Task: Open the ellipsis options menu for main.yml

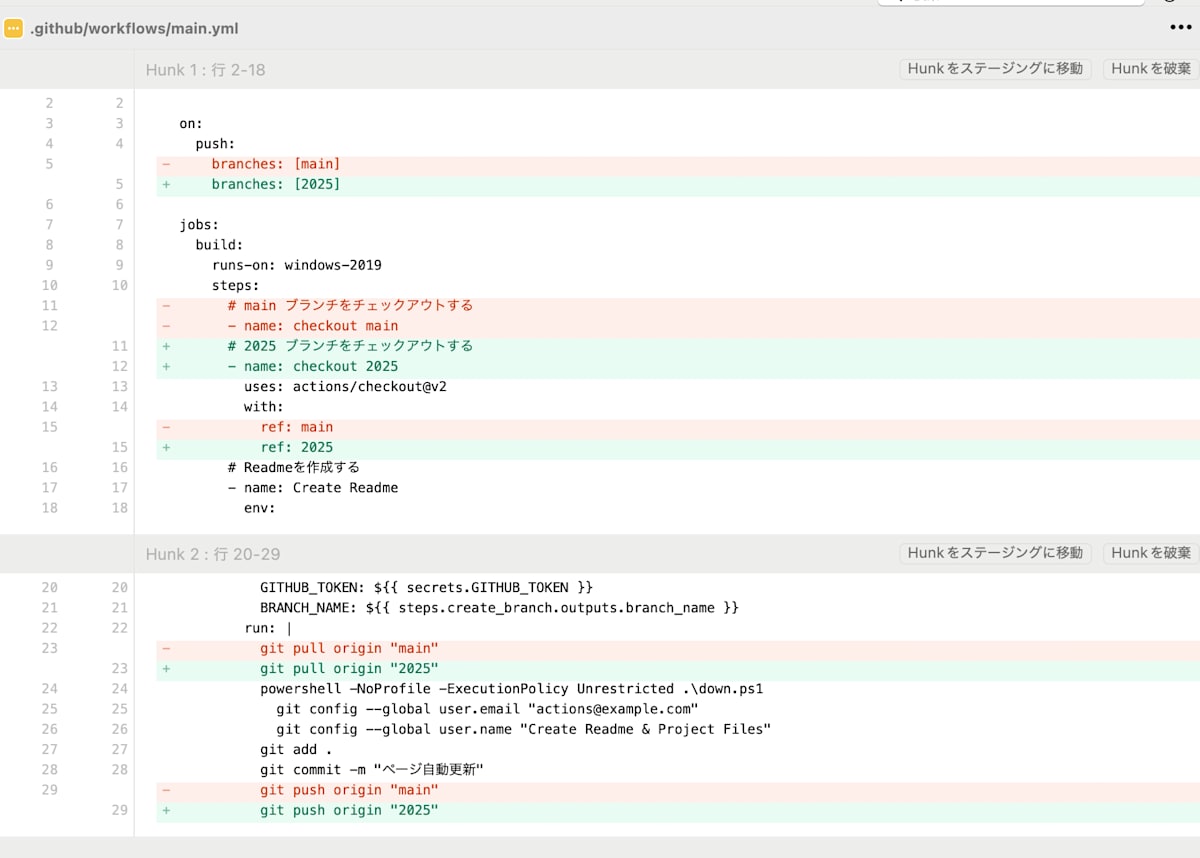Action: (x=1180, y=28)
